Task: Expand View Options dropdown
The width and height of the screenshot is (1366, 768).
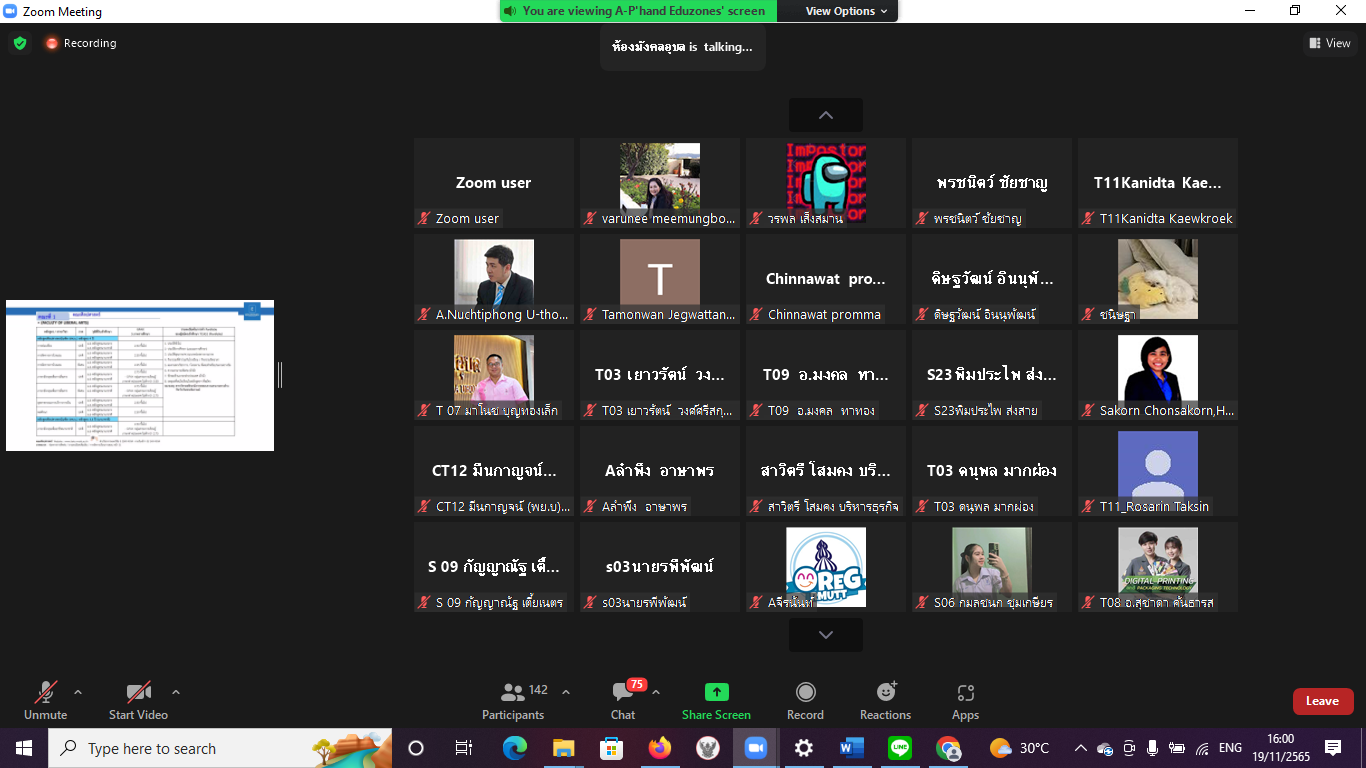Action: click(x=846, y=11)
